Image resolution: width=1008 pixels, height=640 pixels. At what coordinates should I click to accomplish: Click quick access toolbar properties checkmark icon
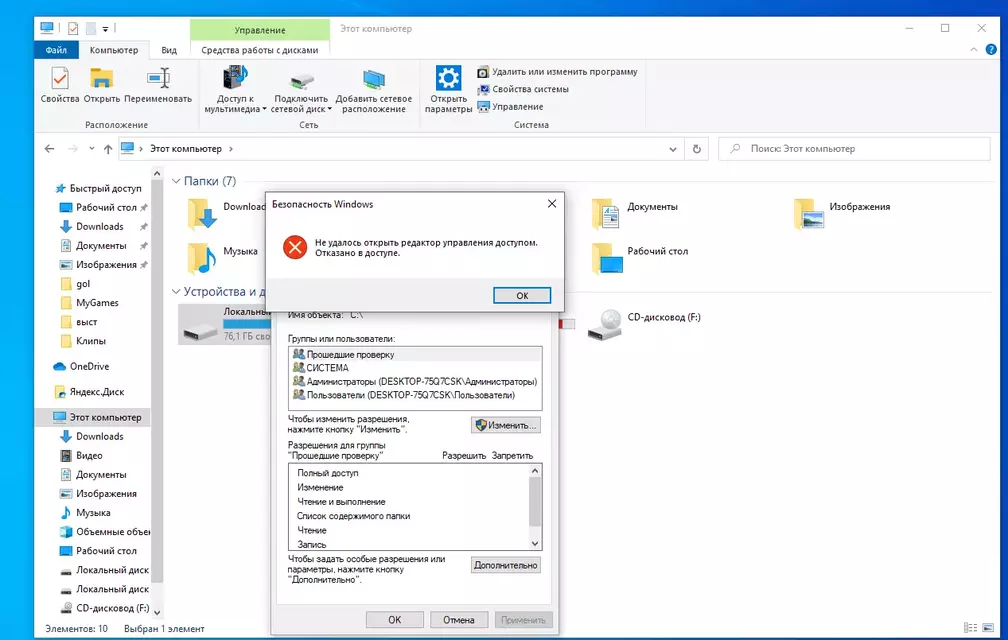click(73, 29)
